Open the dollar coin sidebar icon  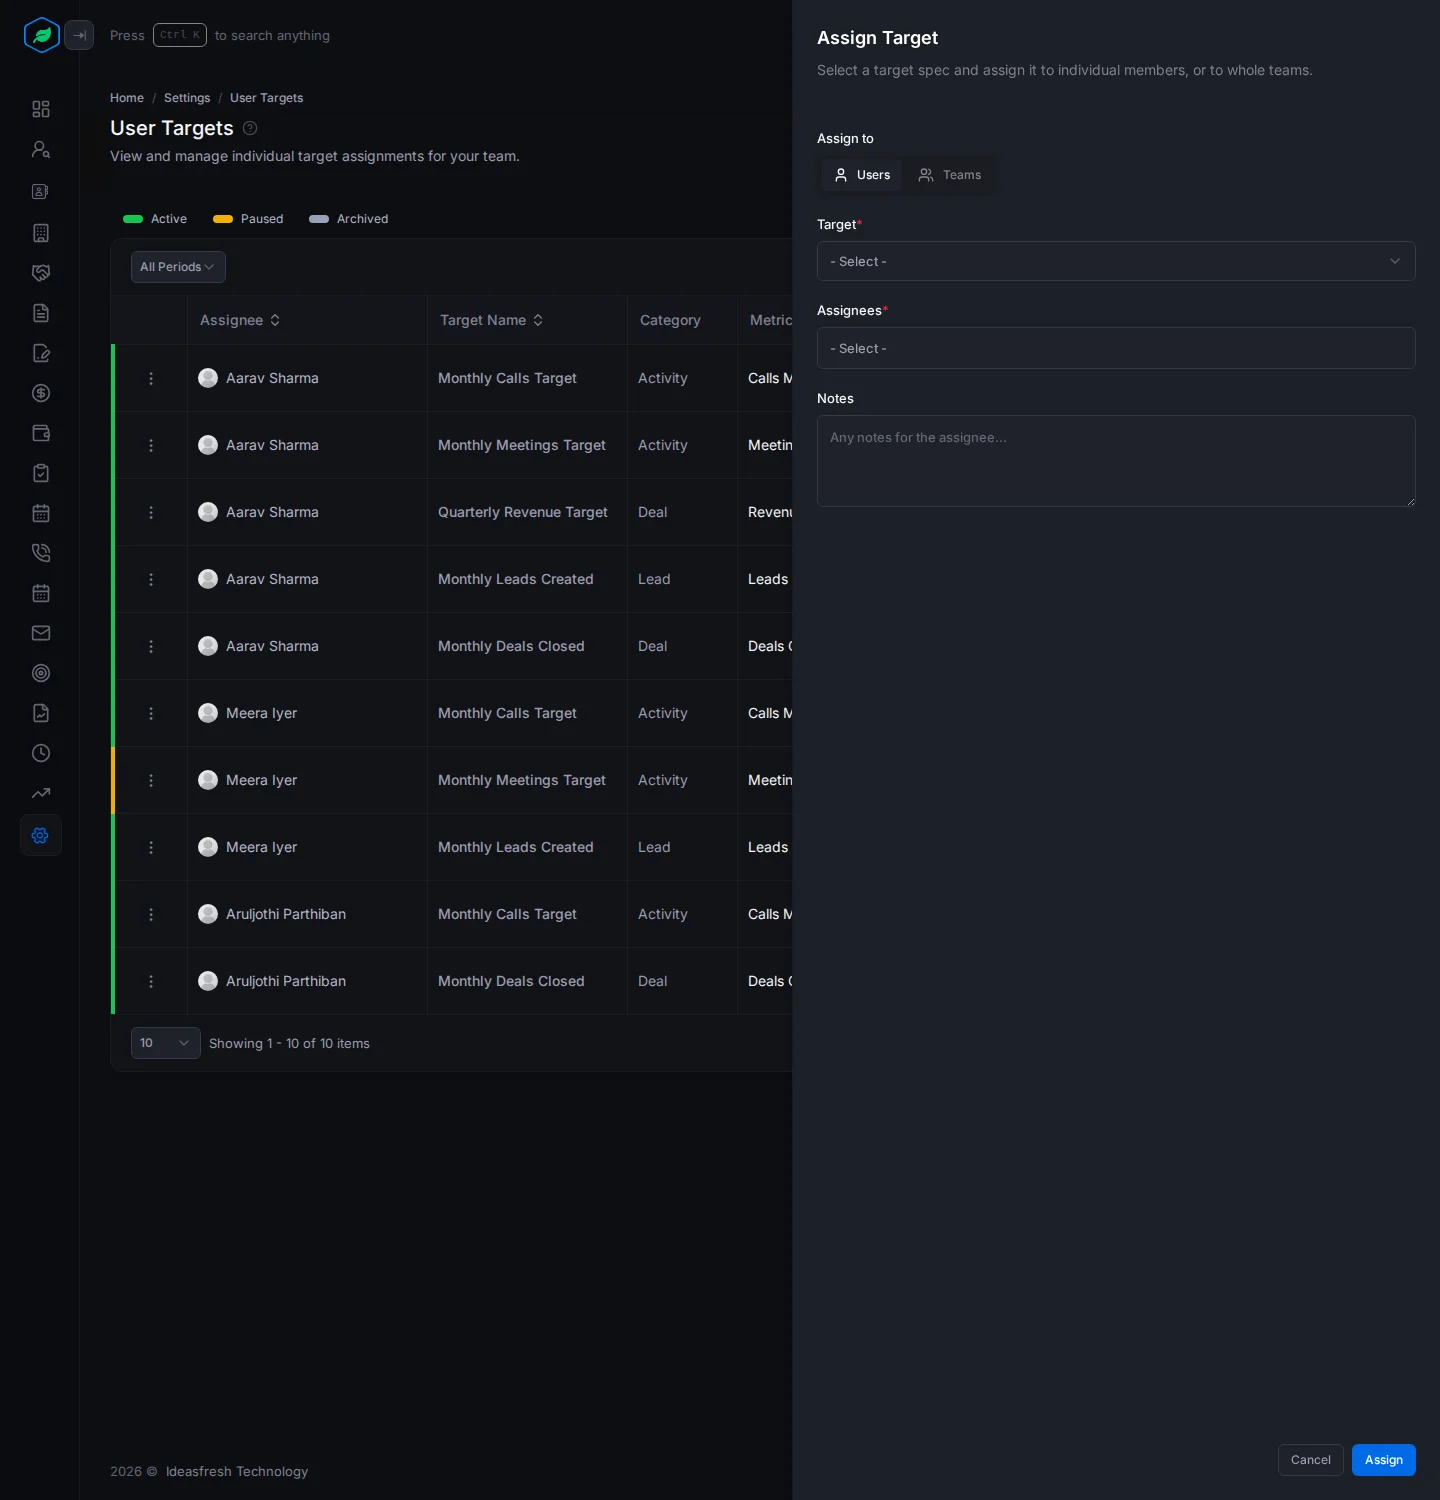click(41, 393)
